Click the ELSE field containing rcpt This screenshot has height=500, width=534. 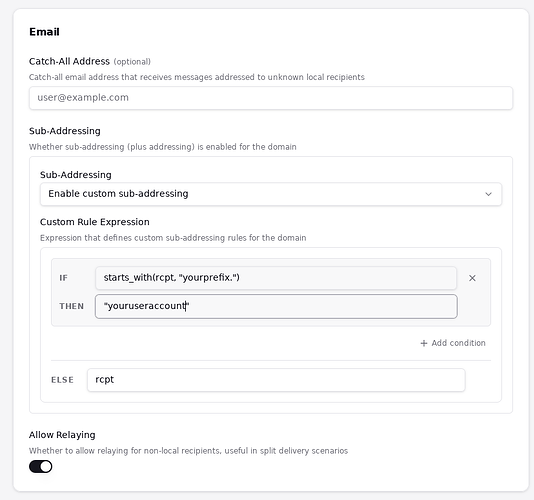276,380
